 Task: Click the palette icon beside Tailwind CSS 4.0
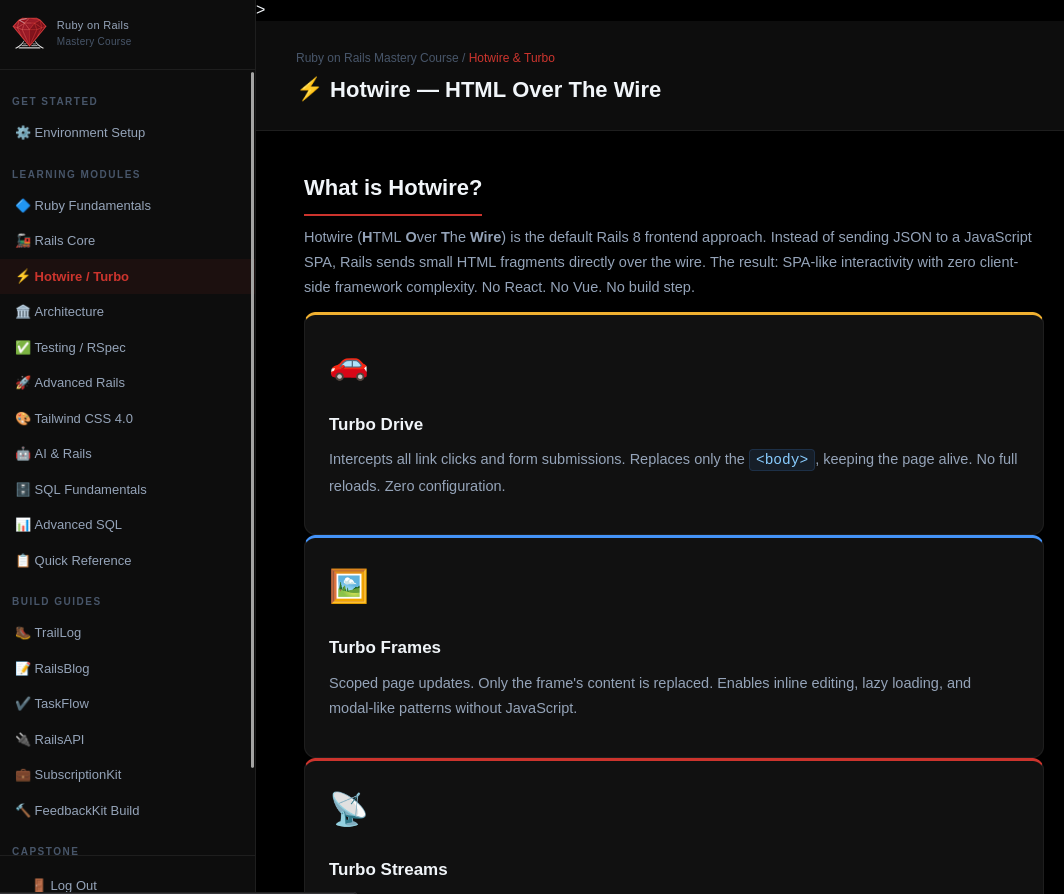click(23, 419)
